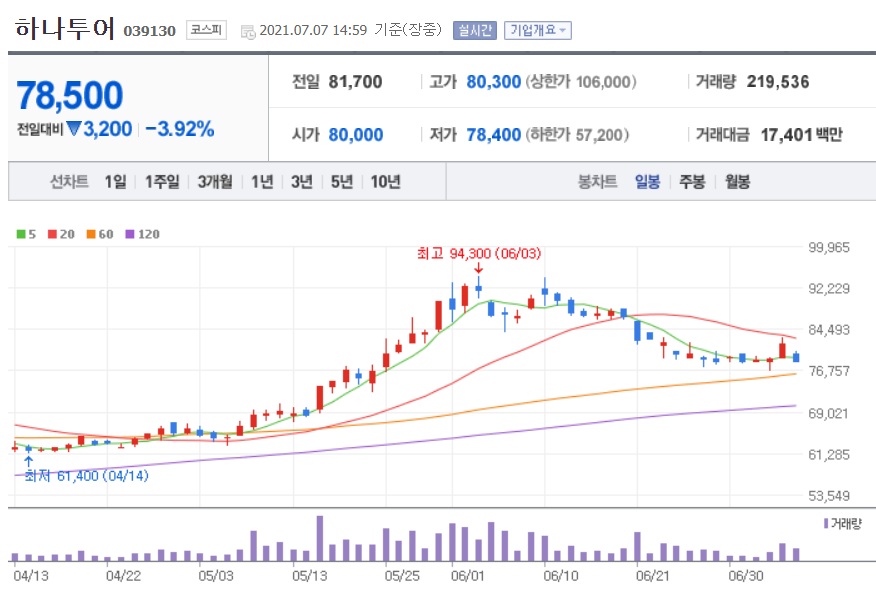
Task: Toggle the 실시간 real-time button
Action: click(475, 30)
